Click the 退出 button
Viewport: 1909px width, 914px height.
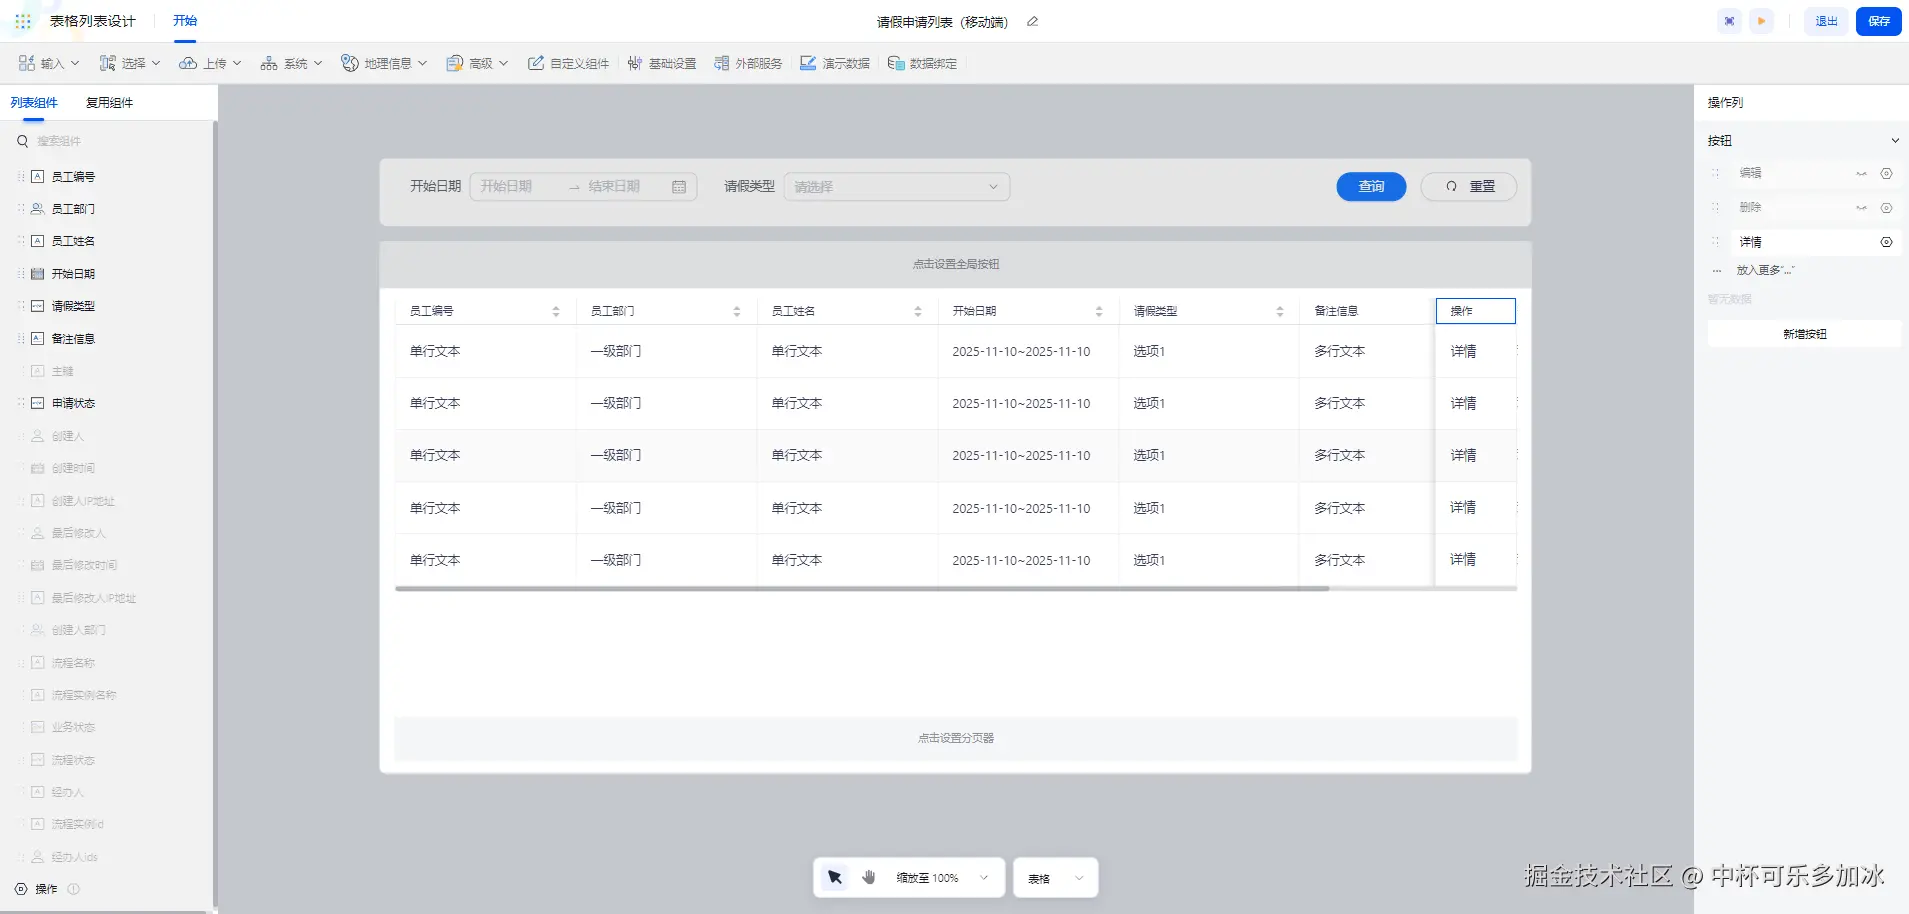point(1826,21)
